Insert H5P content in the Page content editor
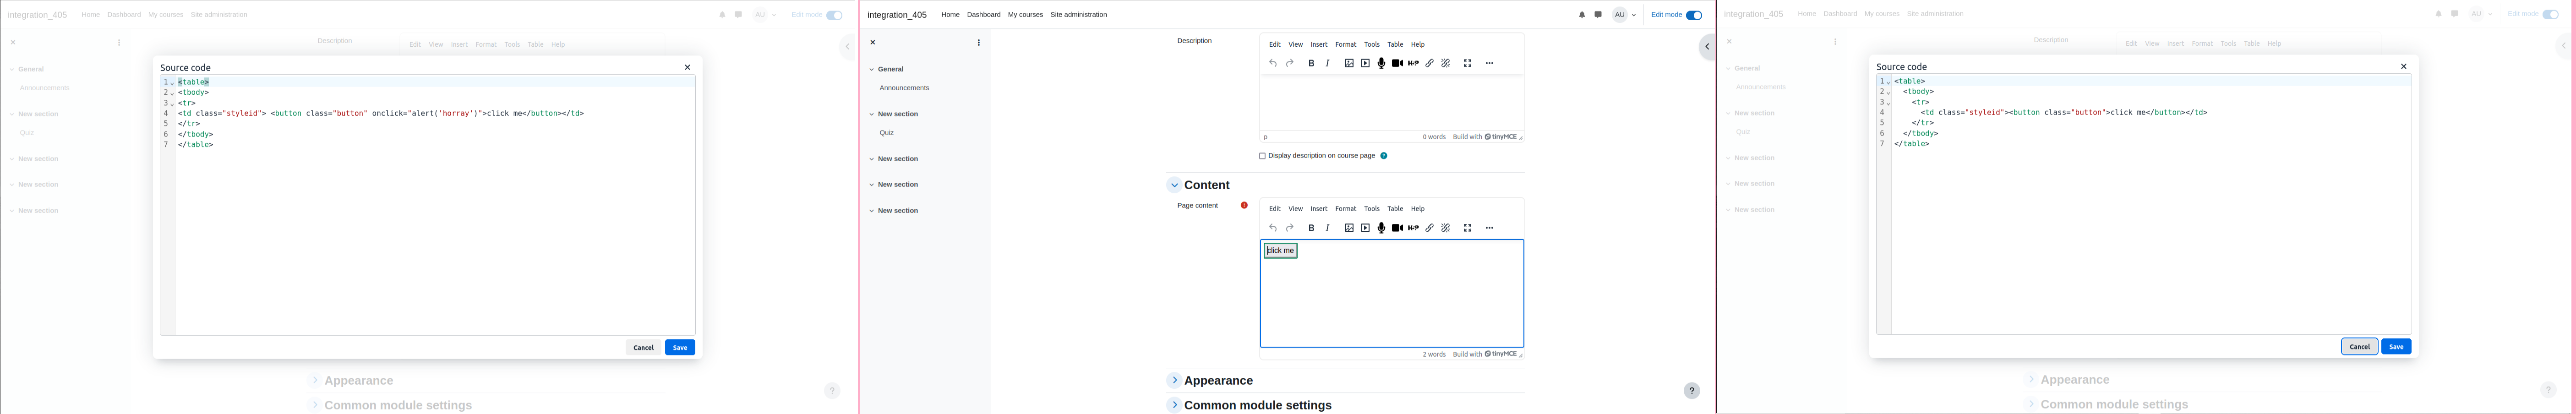2576x414 pixels. click(1413, 228)
